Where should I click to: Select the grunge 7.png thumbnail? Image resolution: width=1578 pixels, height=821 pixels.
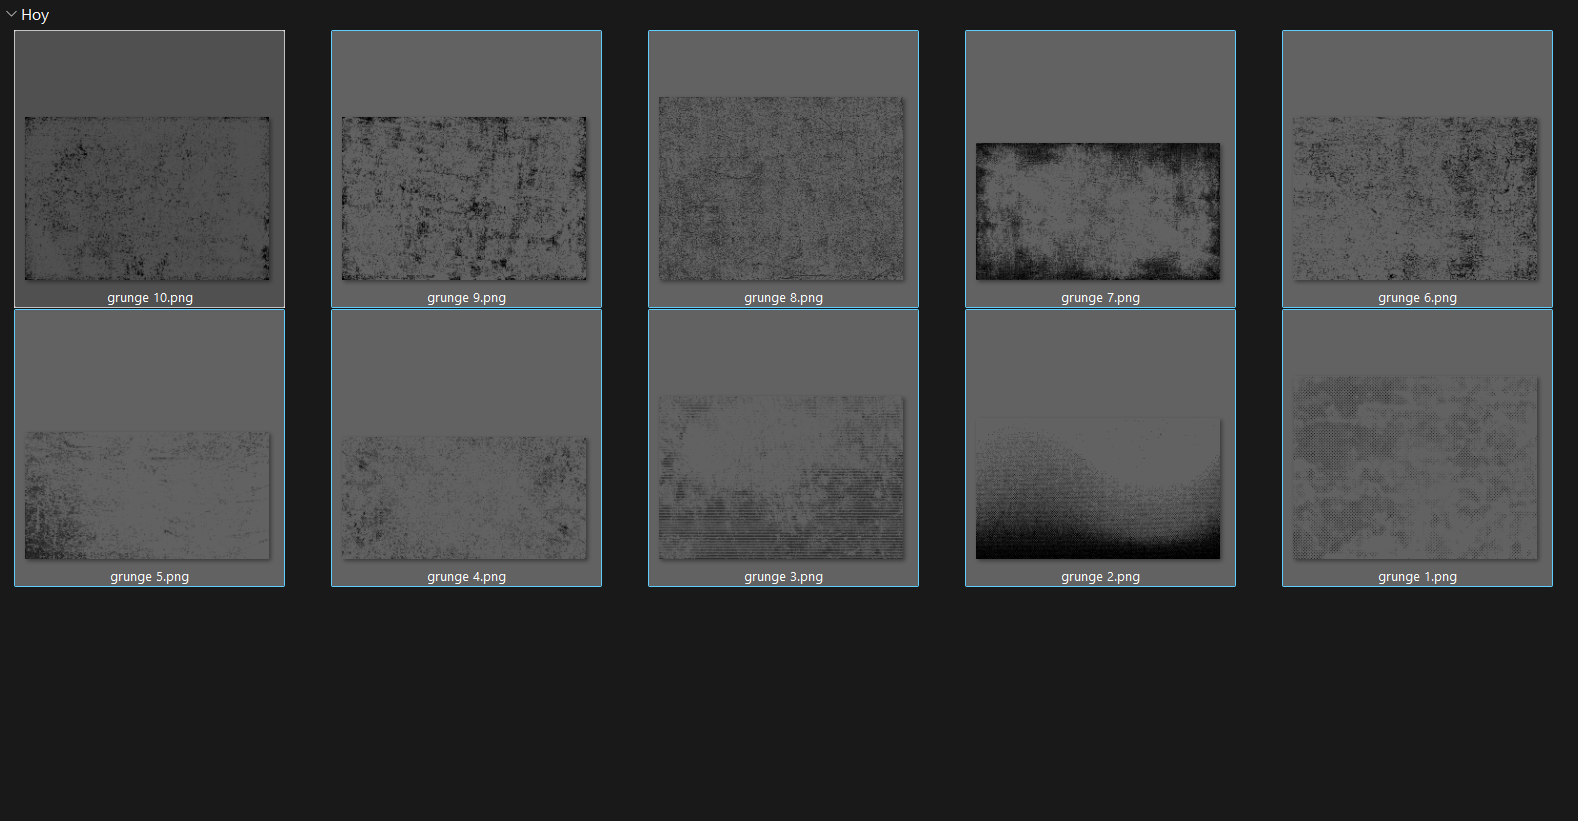point(1098,211)
